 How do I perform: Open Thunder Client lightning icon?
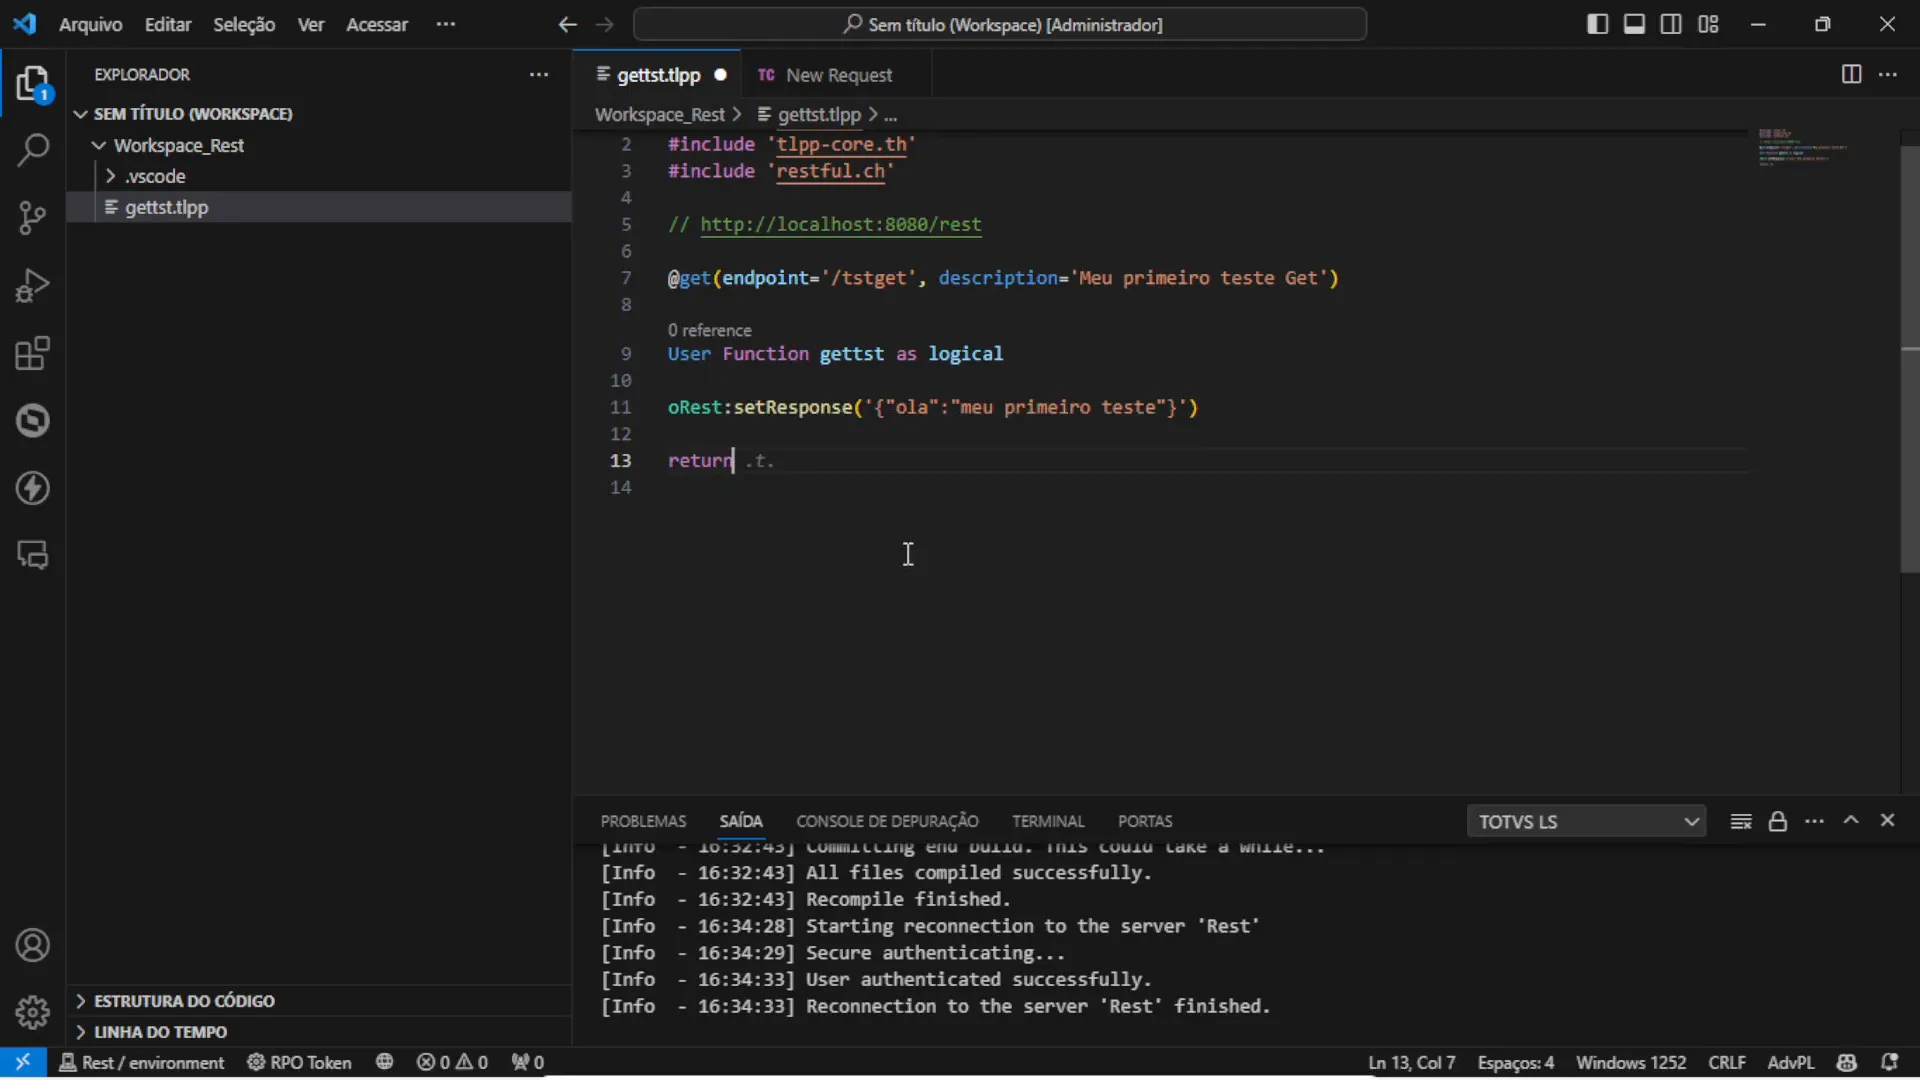(33, 488)
